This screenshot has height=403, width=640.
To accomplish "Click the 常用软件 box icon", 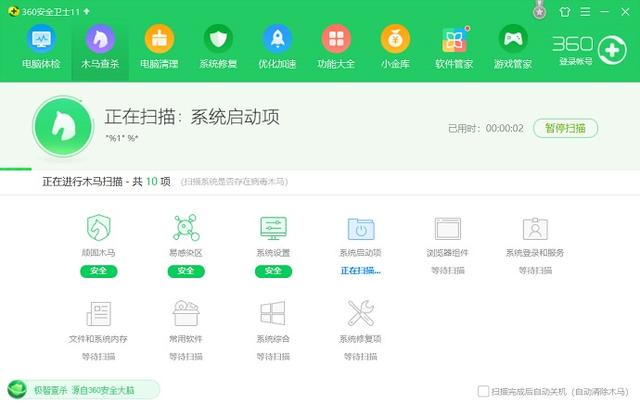I will (186, 313).
